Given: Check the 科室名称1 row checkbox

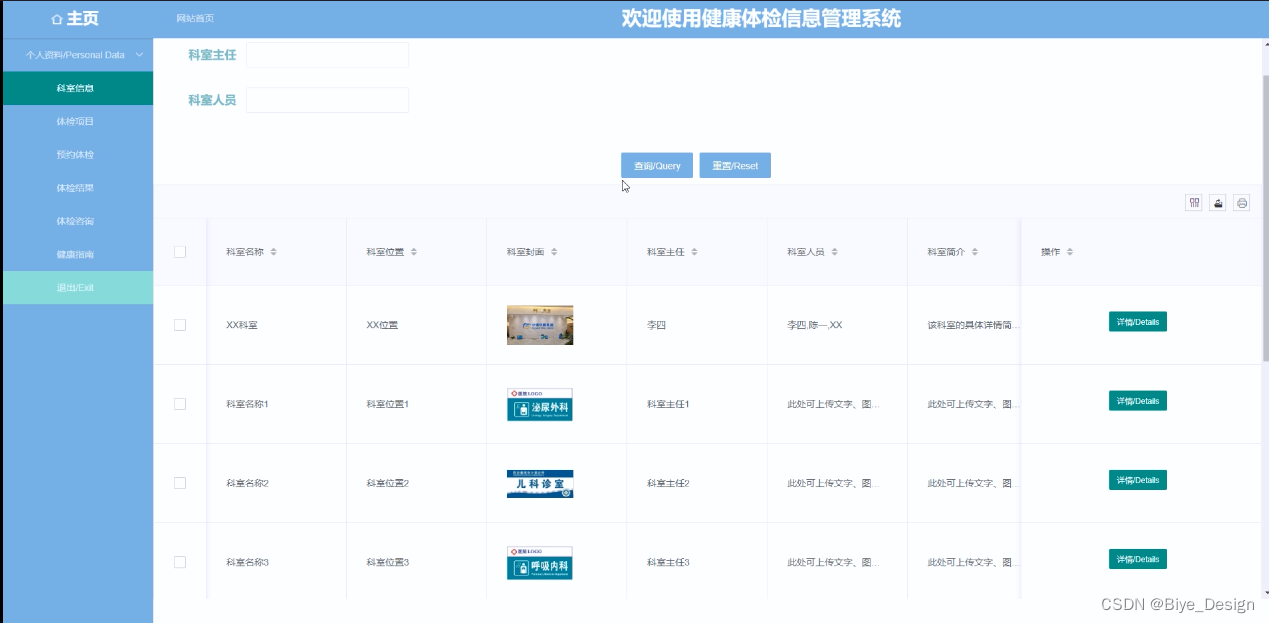Looking at the screenshot, I should [180, 404].
